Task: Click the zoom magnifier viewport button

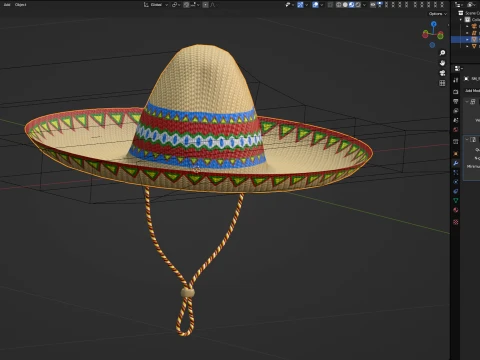Action: (x=442, y=53)
